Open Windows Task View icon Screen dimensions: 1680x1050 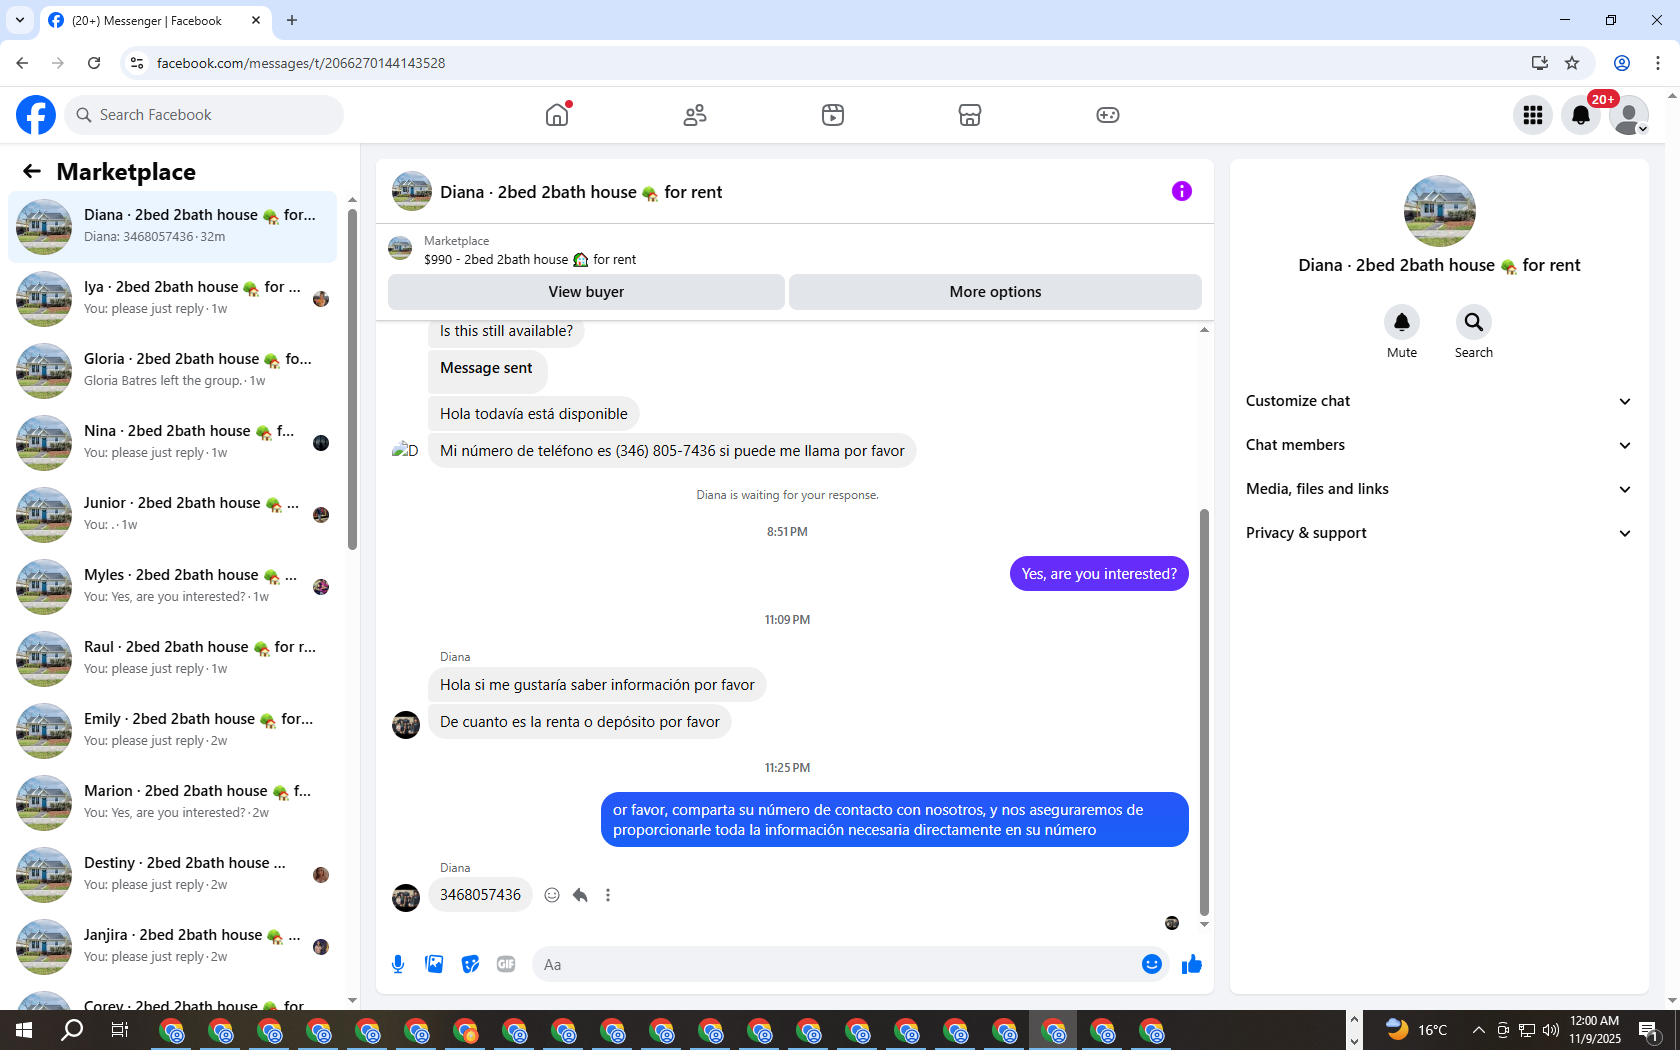click(120, 1030)
